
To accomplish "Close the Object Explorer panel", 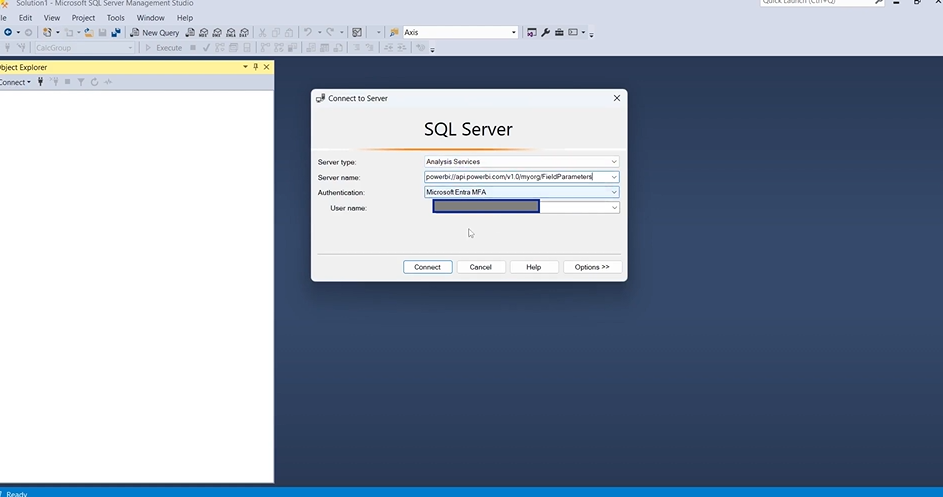I will point(266,67).
